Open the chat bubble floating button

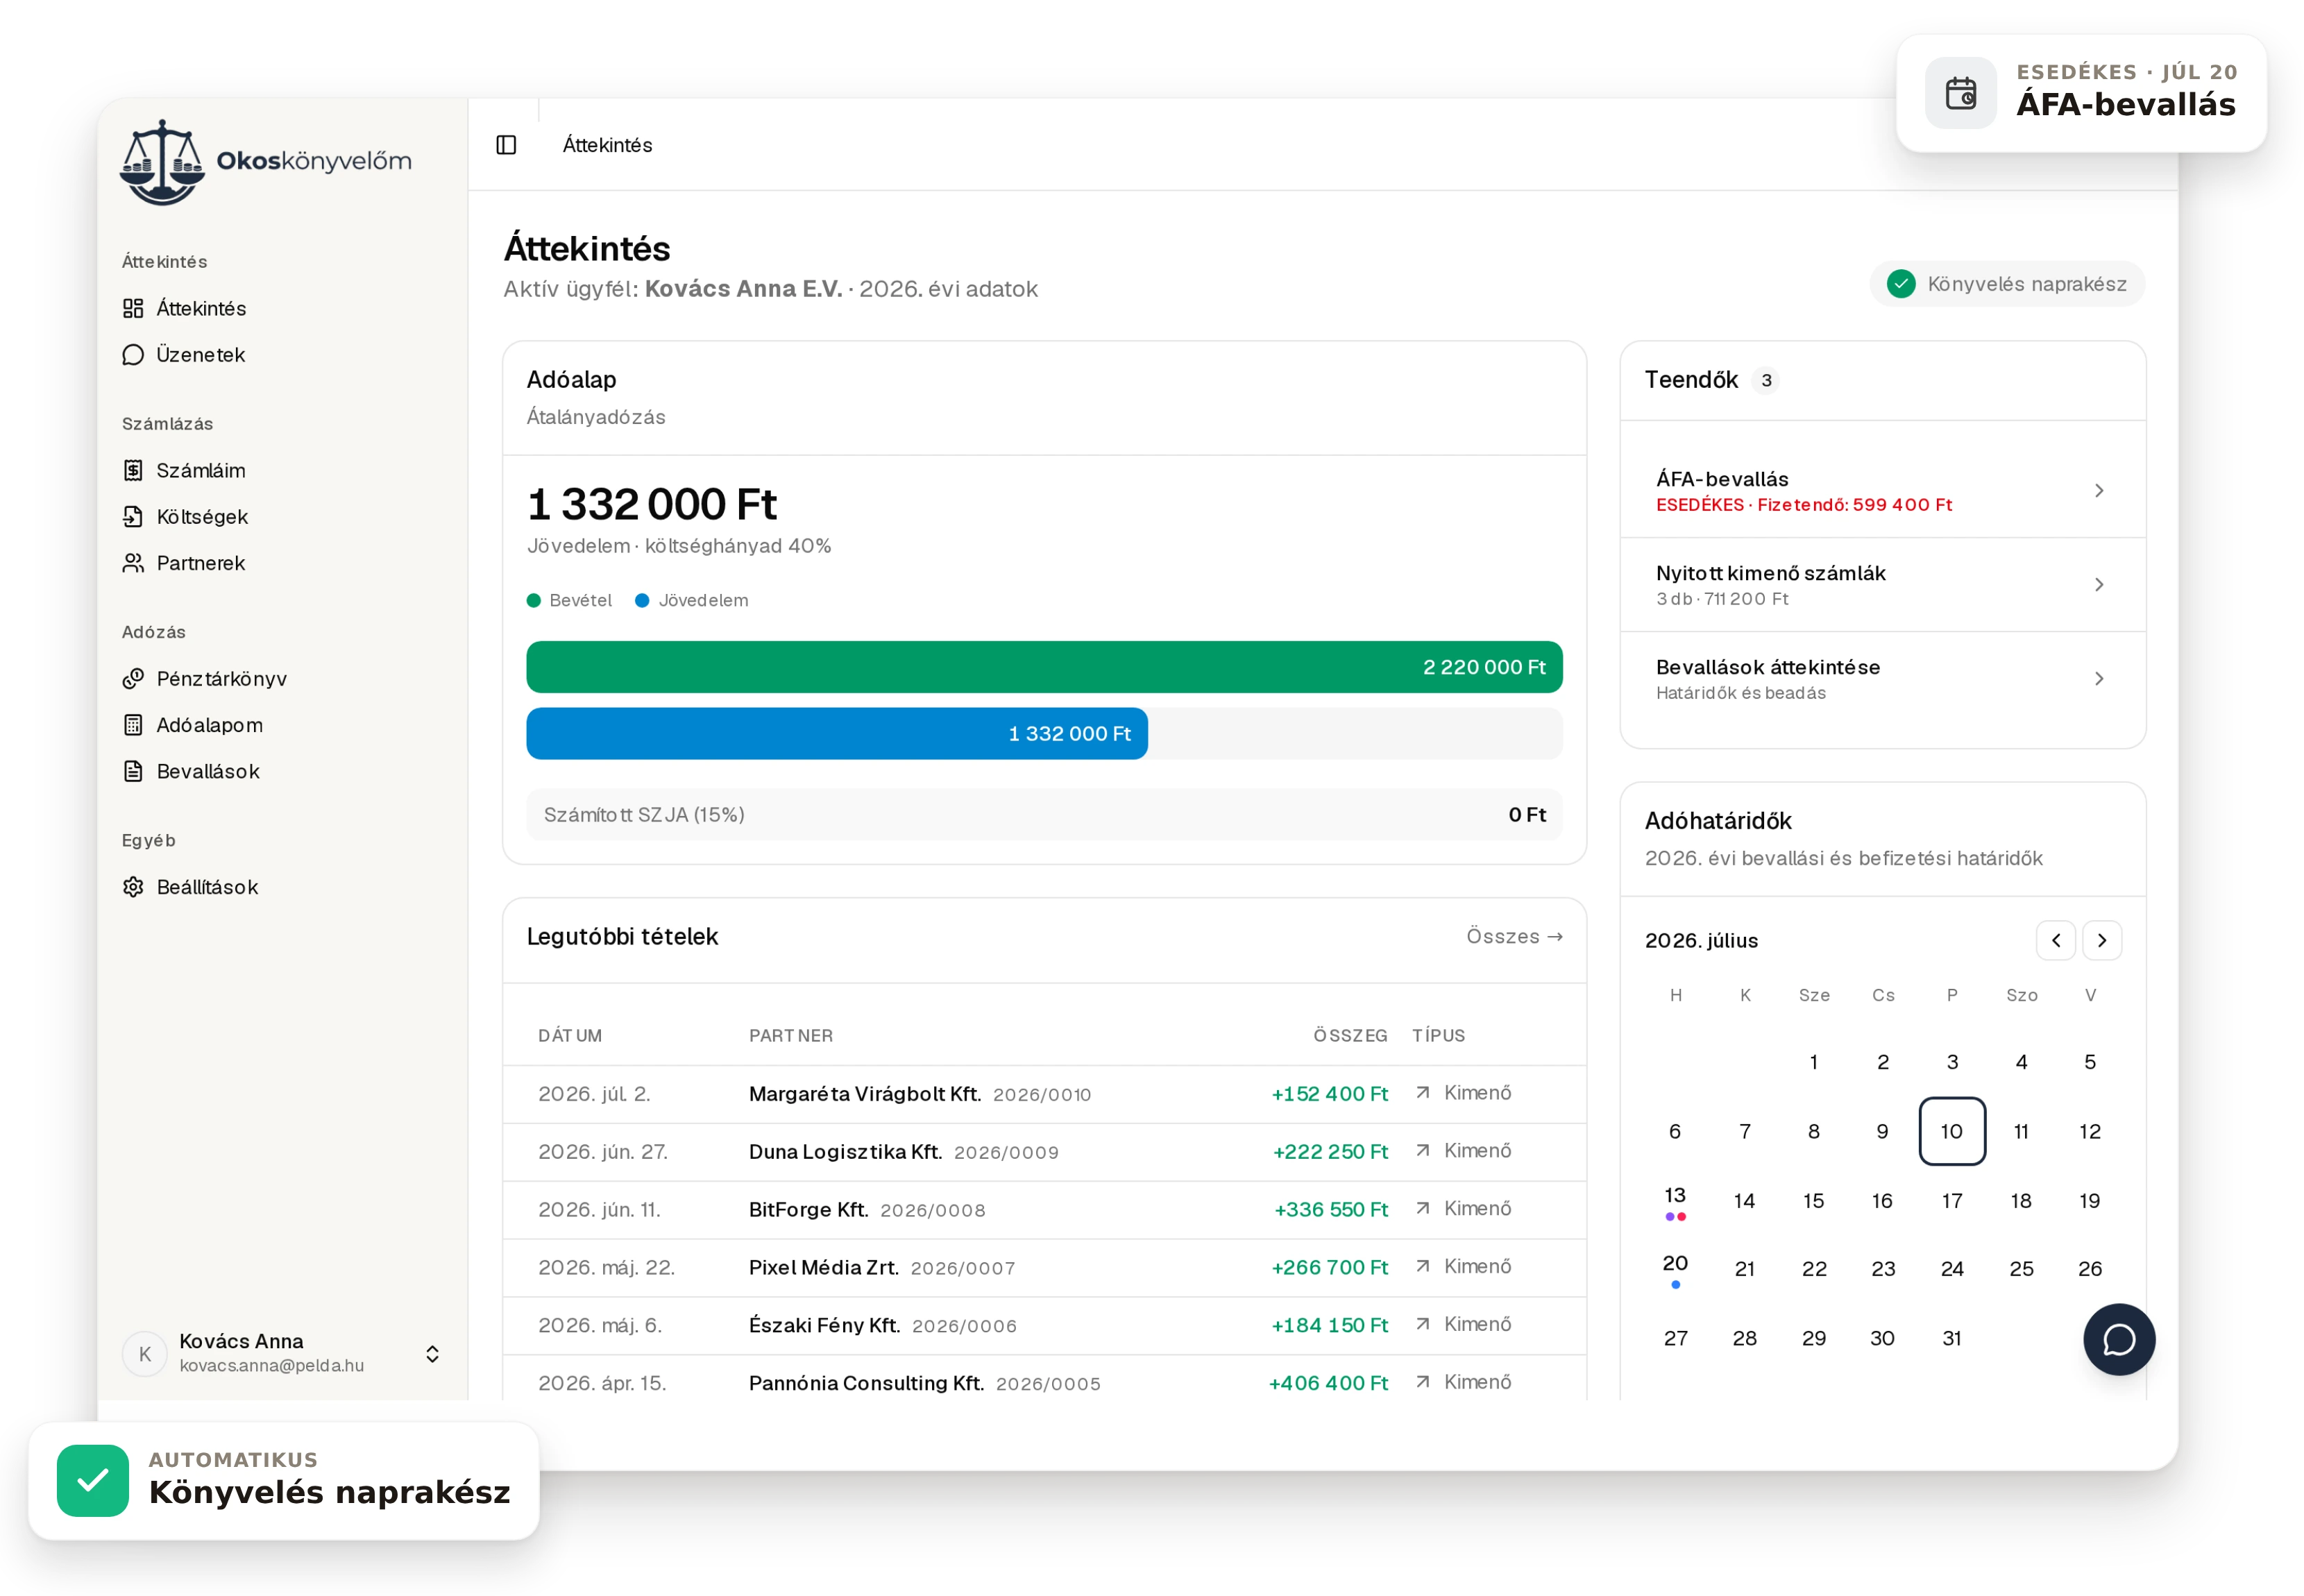pyautogui.click(x=2119, y=1340)
